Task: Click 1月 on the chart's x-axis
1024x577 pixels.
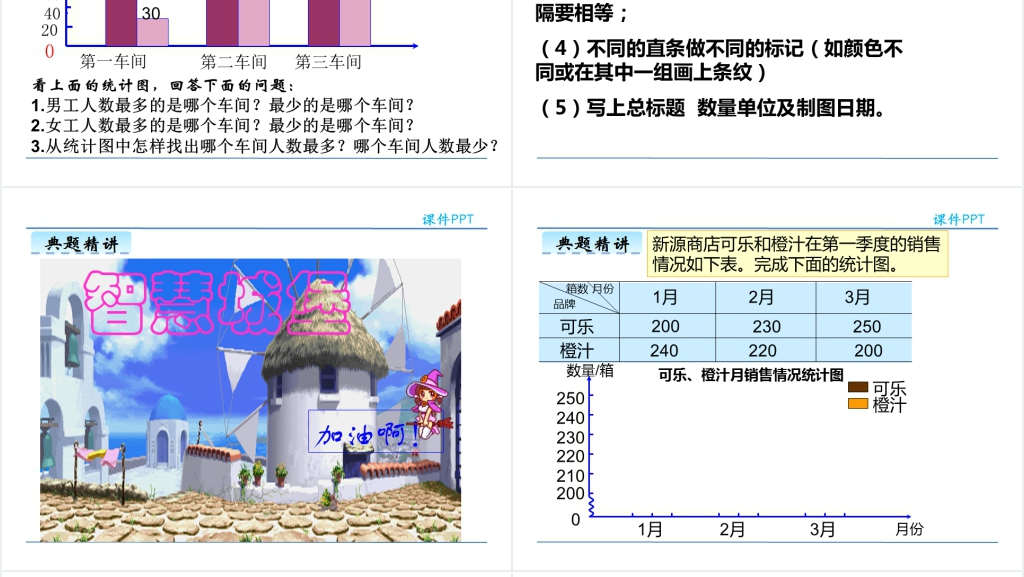Action: (650, 529)
